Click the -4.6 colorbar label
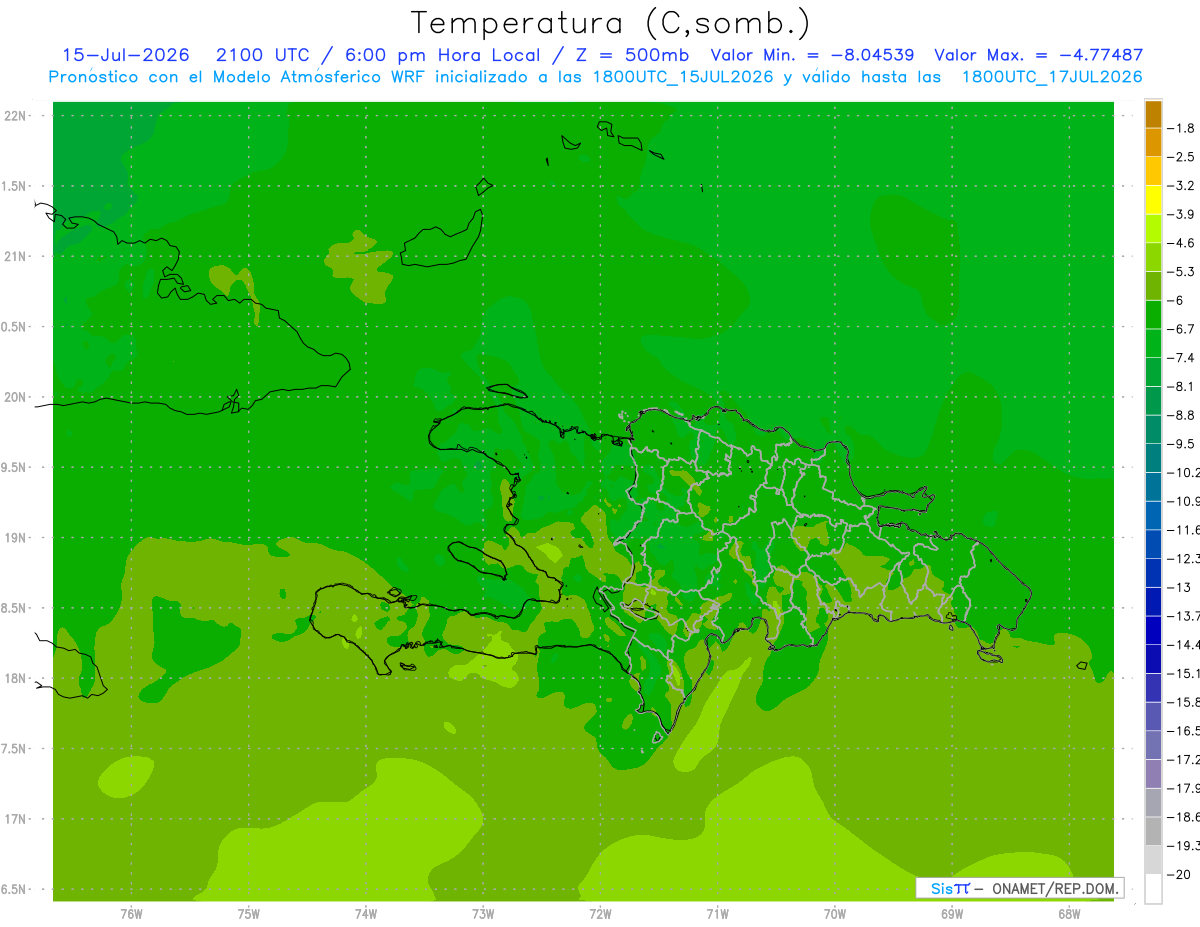Image resolution: width=1200 pixels, height=927 pixels. [1181, 243]
